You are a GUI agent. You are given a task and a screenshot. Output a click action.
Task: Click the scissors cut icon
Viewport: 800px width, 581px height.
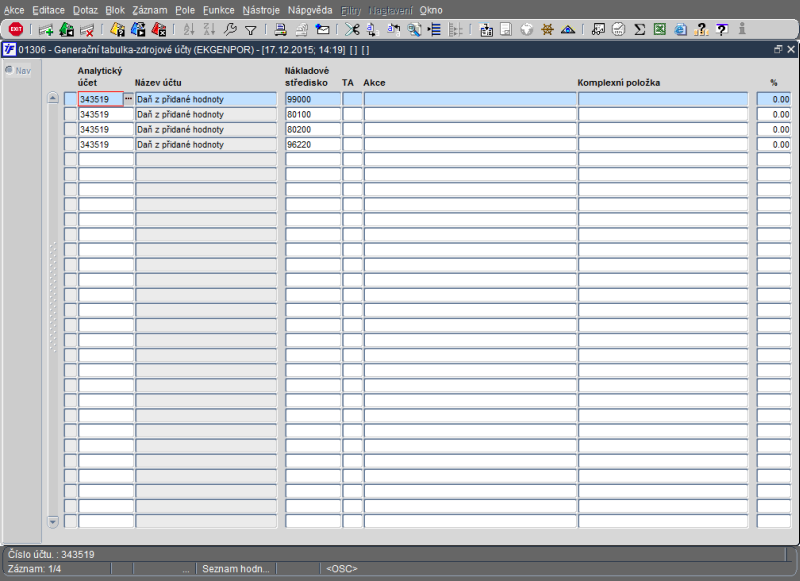coord(352,30)
